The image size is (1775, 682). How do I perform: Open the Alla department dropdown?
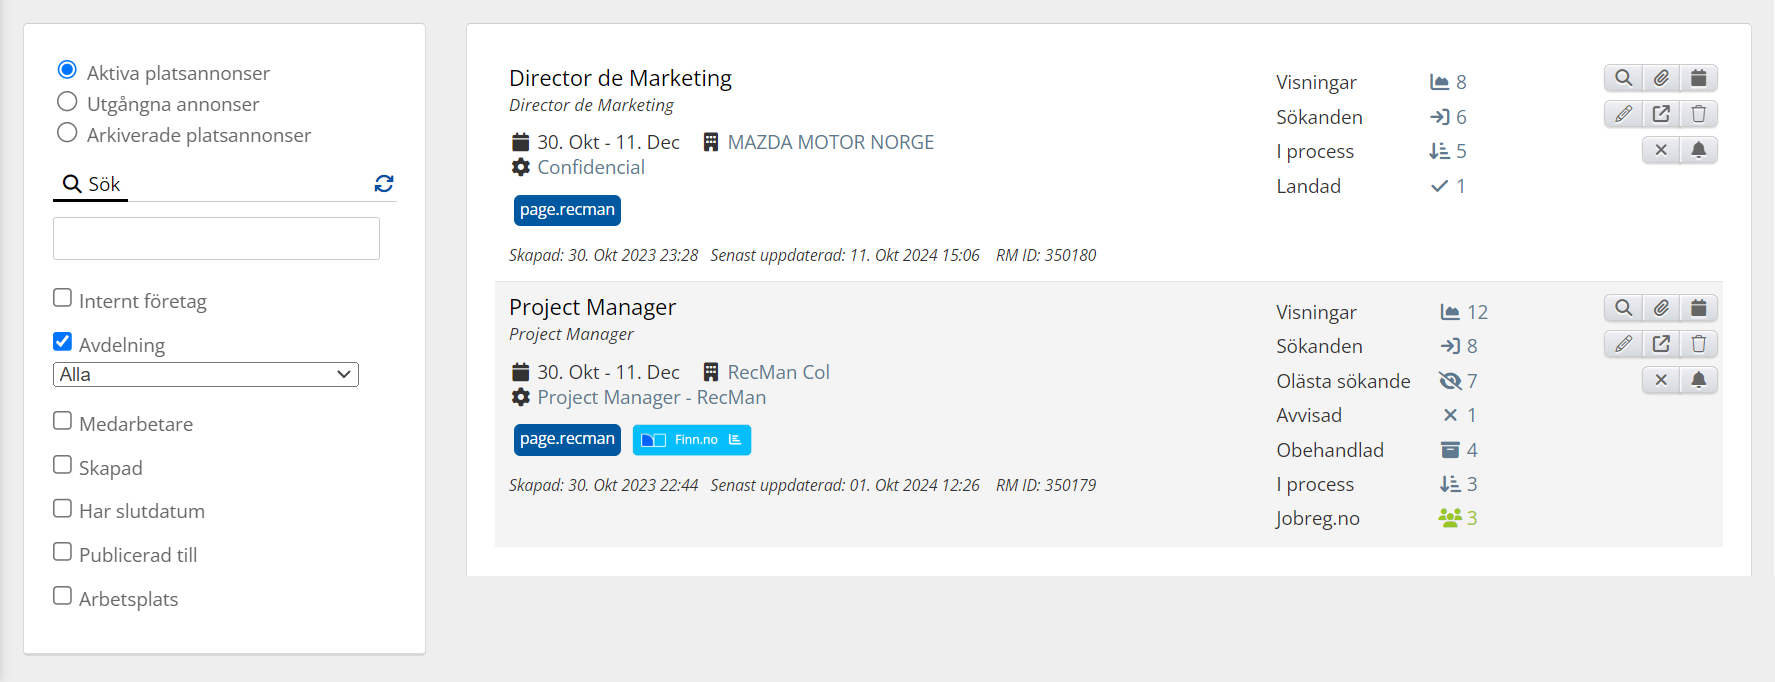(206, 374)
